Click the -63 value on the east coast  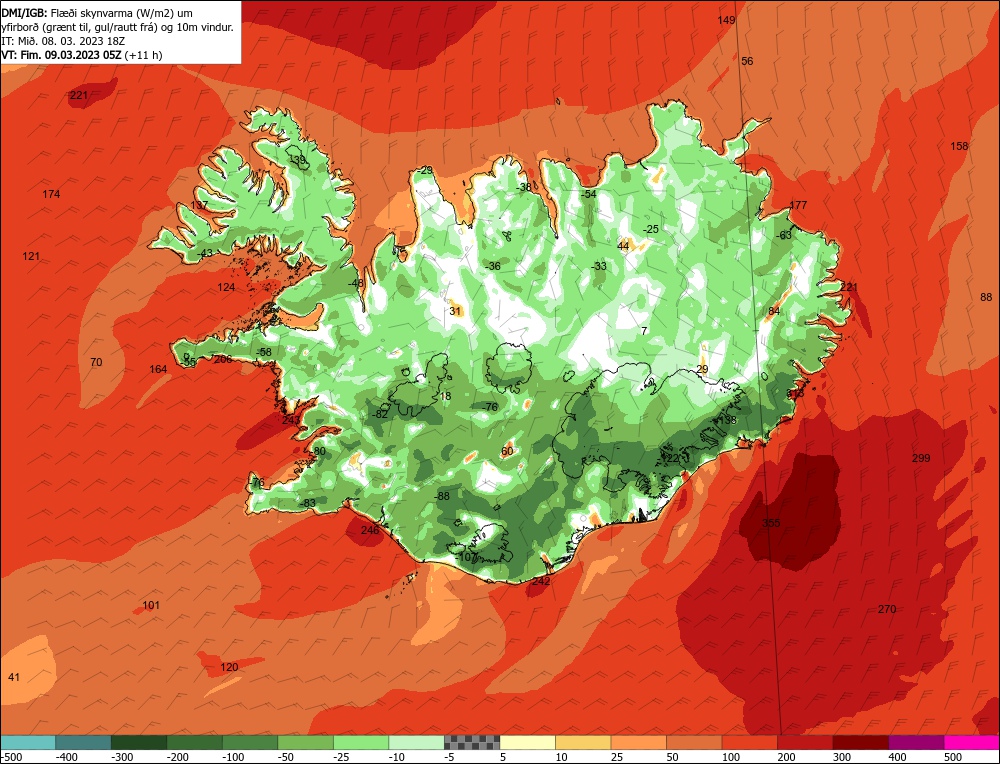coord(784,235)
